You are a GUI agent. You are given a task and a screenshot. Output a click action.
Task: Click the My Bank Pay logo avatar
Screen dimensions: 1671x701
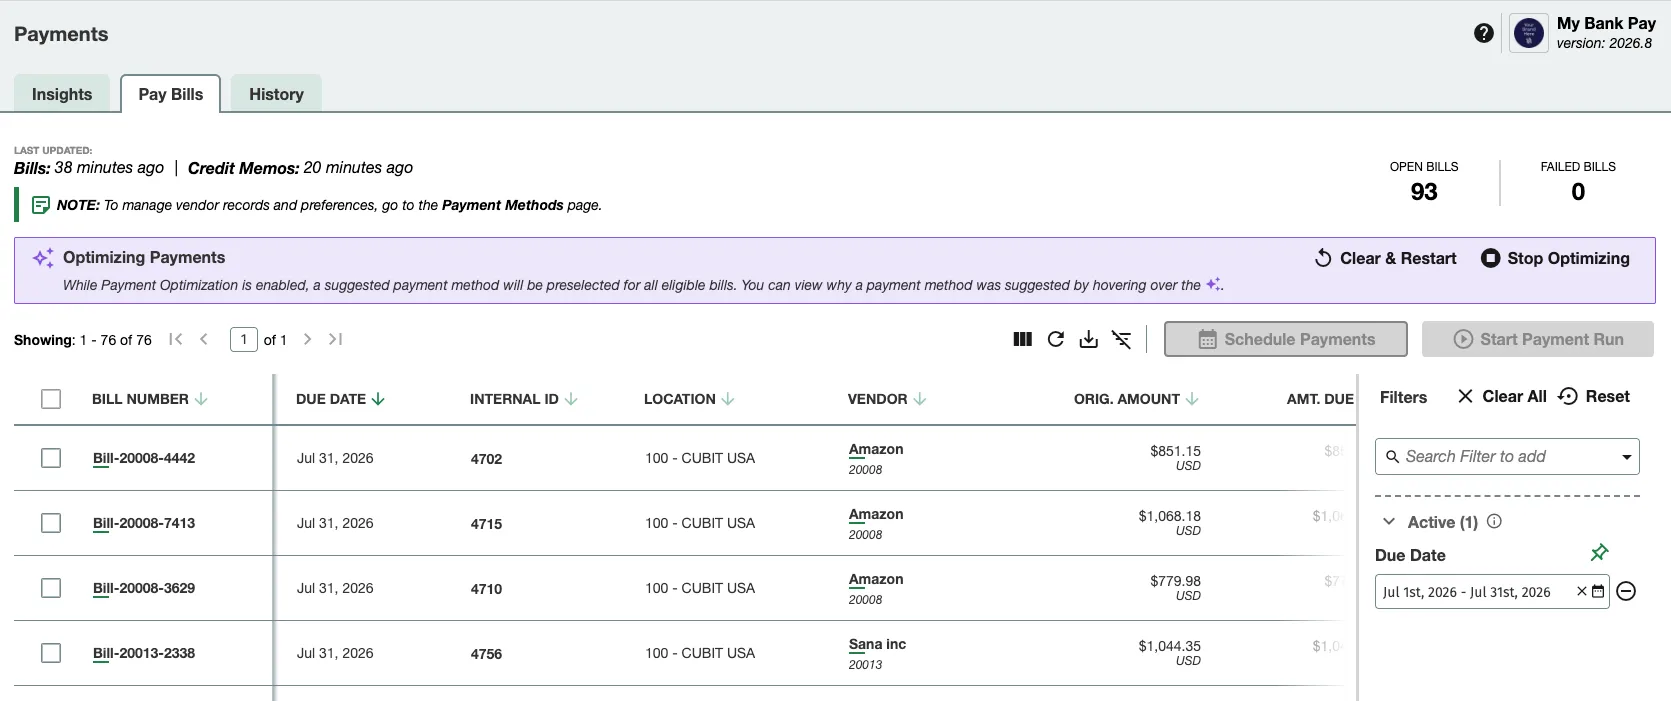pos(1529,34)
